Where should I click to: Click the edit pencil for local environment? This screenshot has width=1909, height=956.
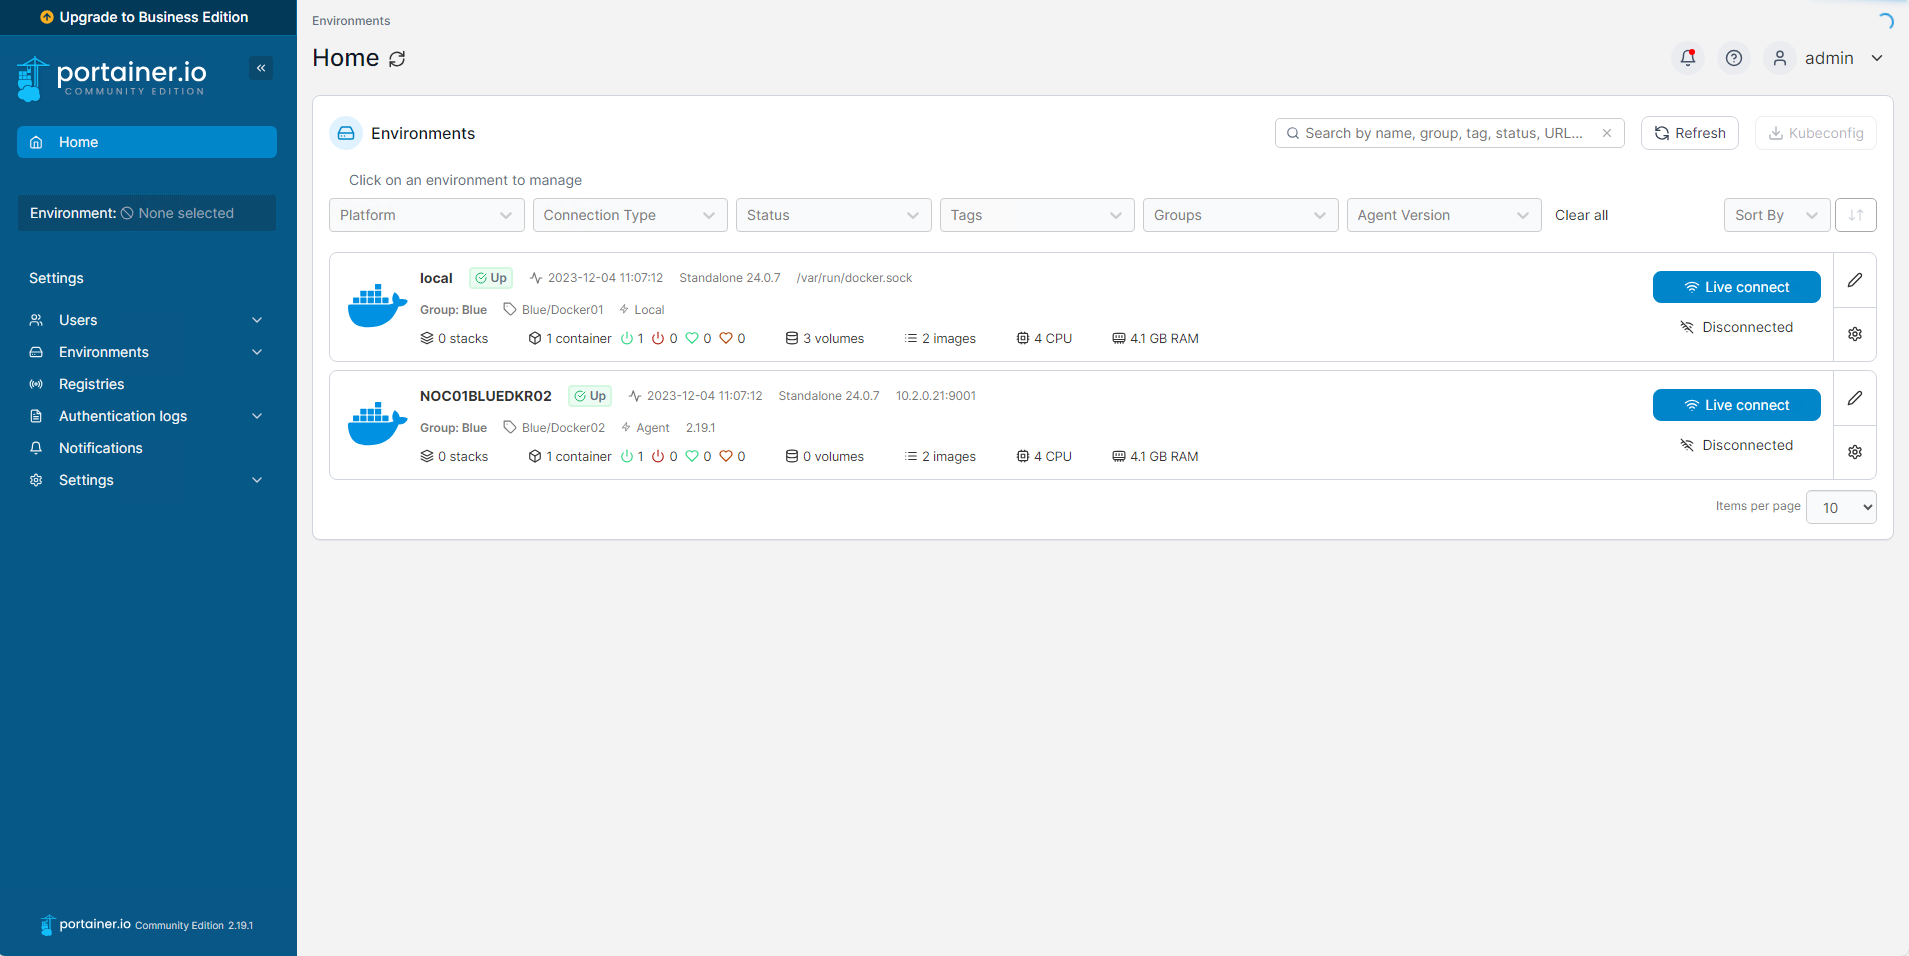[x=1854, y=280]
